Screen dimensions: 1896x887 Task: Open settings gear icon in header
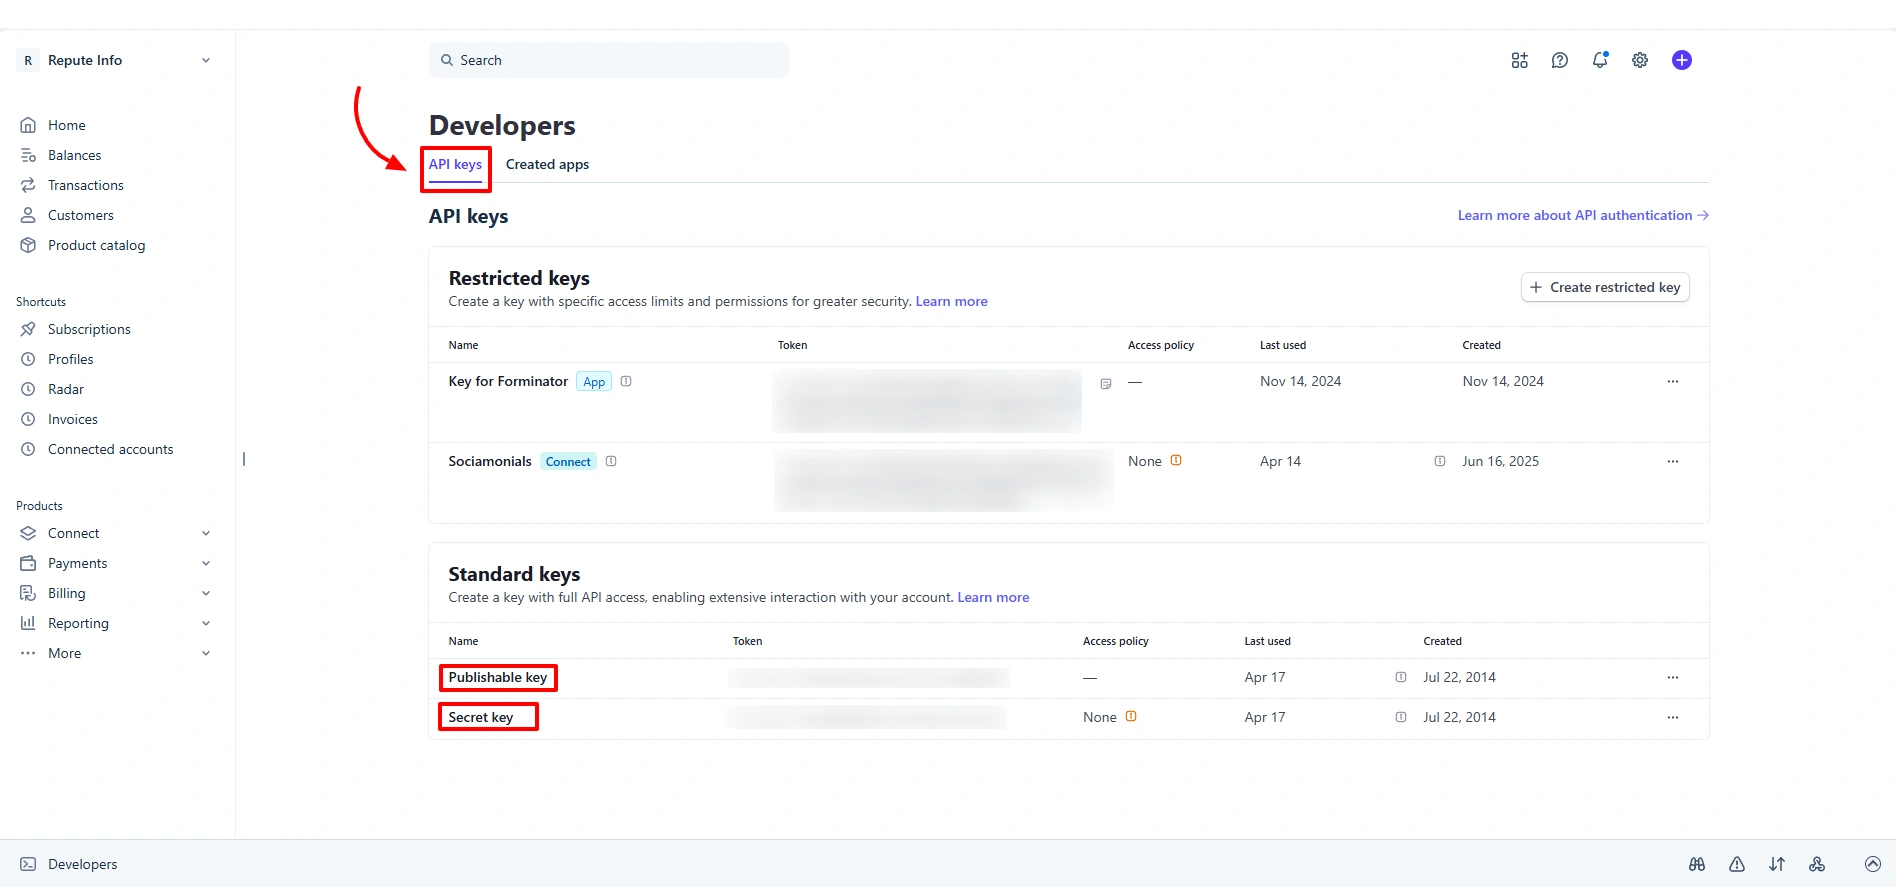[1640, 60]
